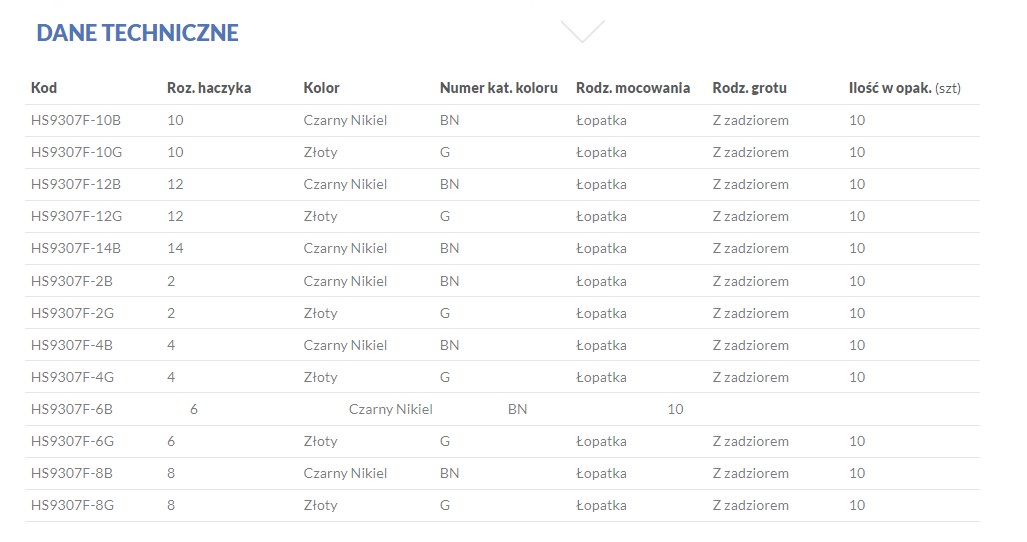Click the HS9307F-6G product code
The width and height of the screenshot is (1027, 542).
pyautogui.click(x=72, y=441)
